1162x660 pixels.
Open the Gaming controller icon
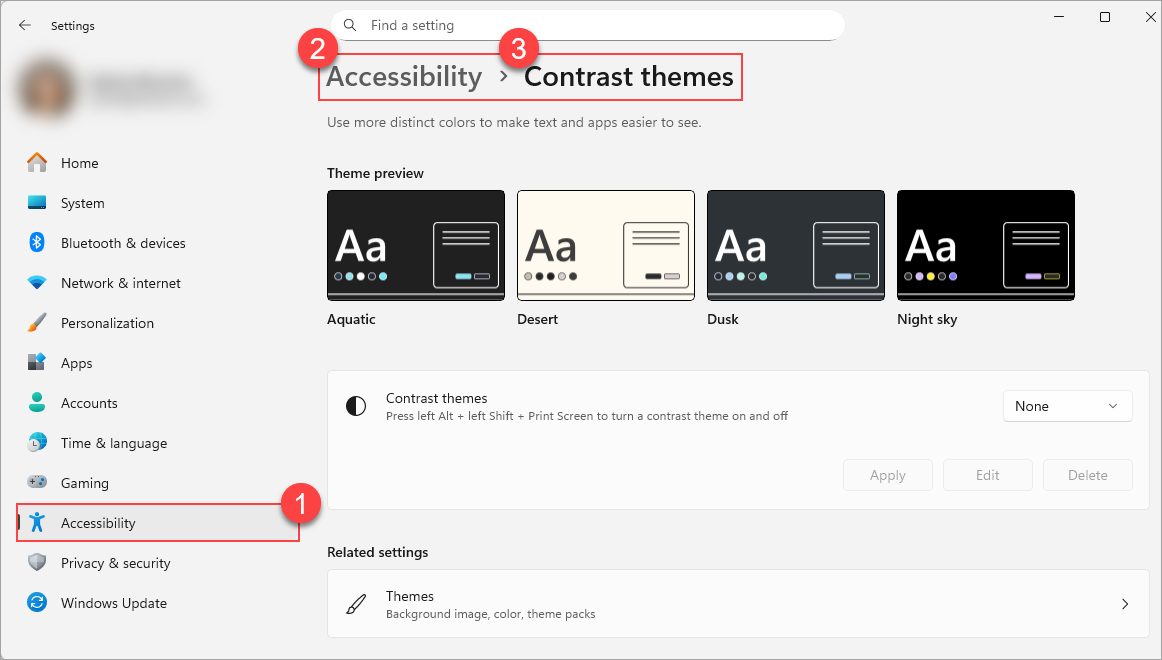(x=37, y=482)
